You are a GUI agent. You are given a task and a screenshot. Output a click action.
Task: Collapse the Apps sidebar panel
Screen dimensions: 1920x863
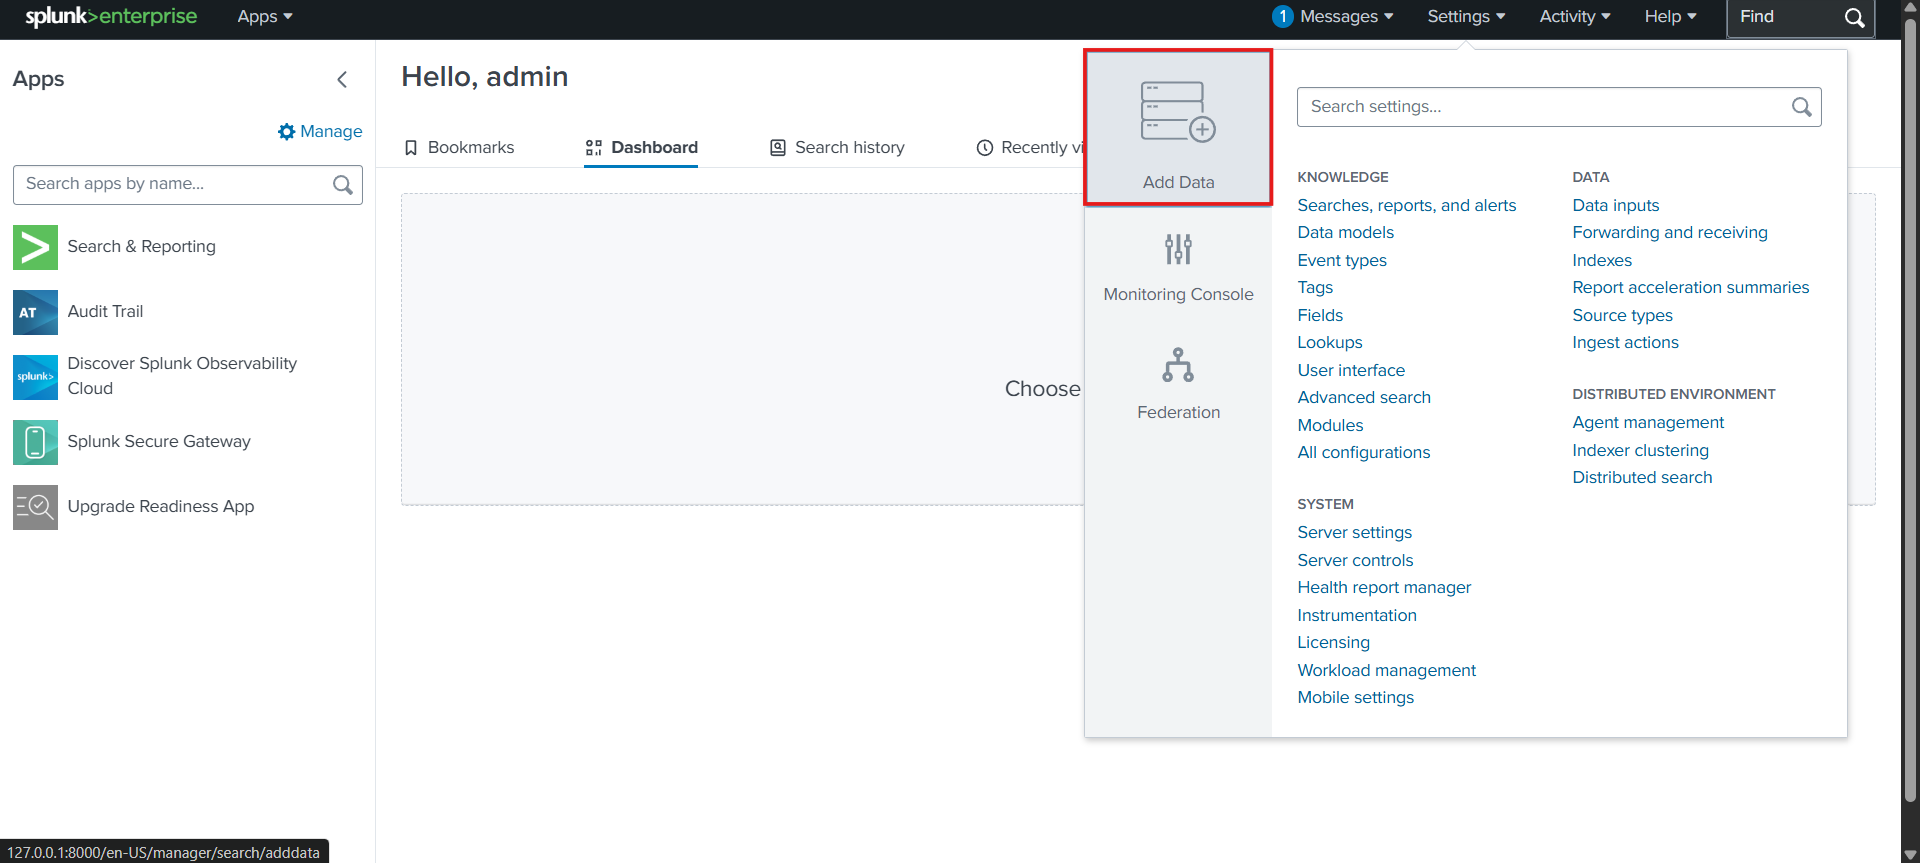342,80
